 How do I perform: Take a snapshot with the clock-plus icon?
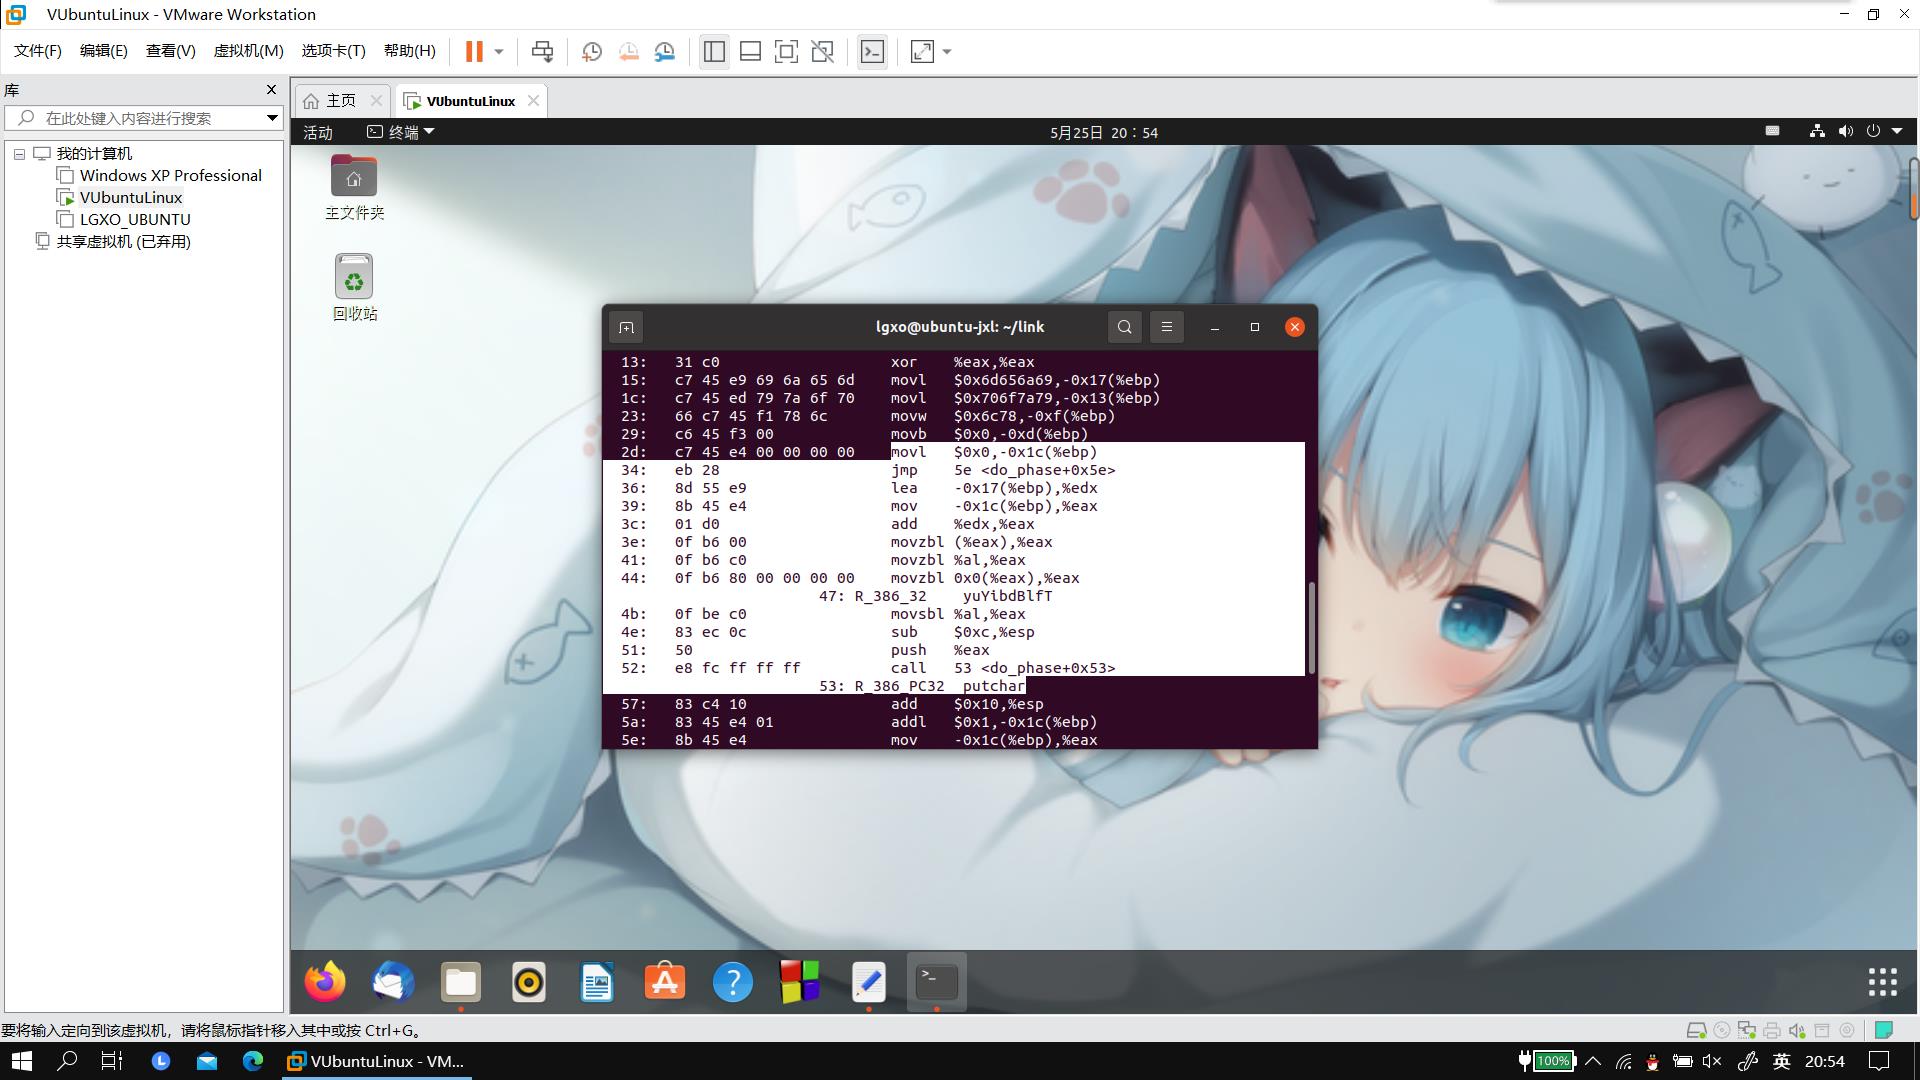point(591,52)
